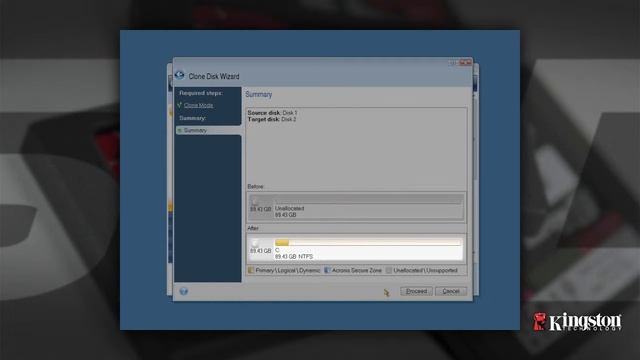Click the '89.43 GB NTFS' text
This screenshot has height=360, width=640.
[294, 256]
